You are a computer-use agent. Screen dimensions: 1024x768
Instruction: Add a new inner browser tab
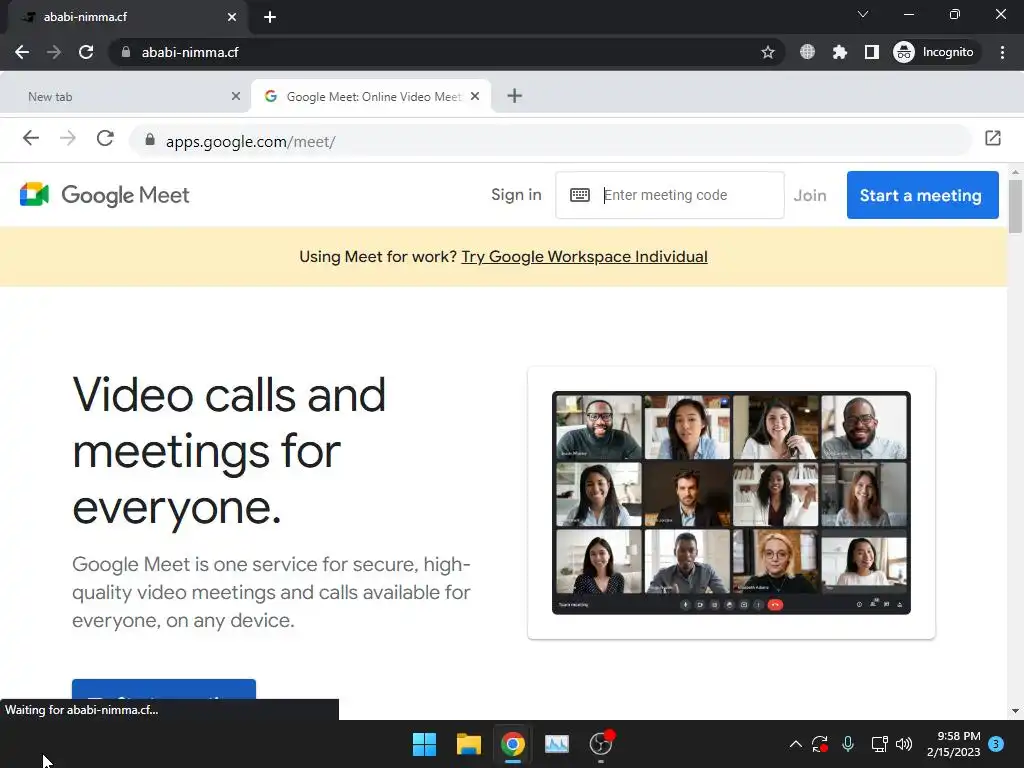pyautogui.click(x=515, y=96)
